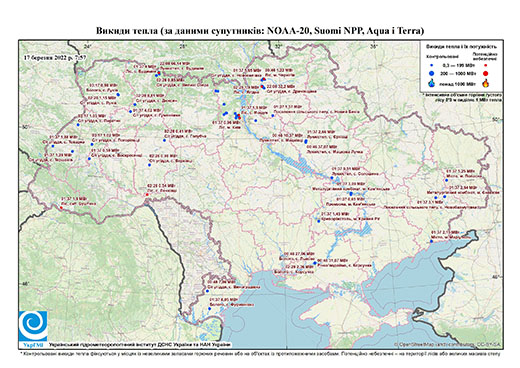Click the orange flame legend icon

click(486, 83)
